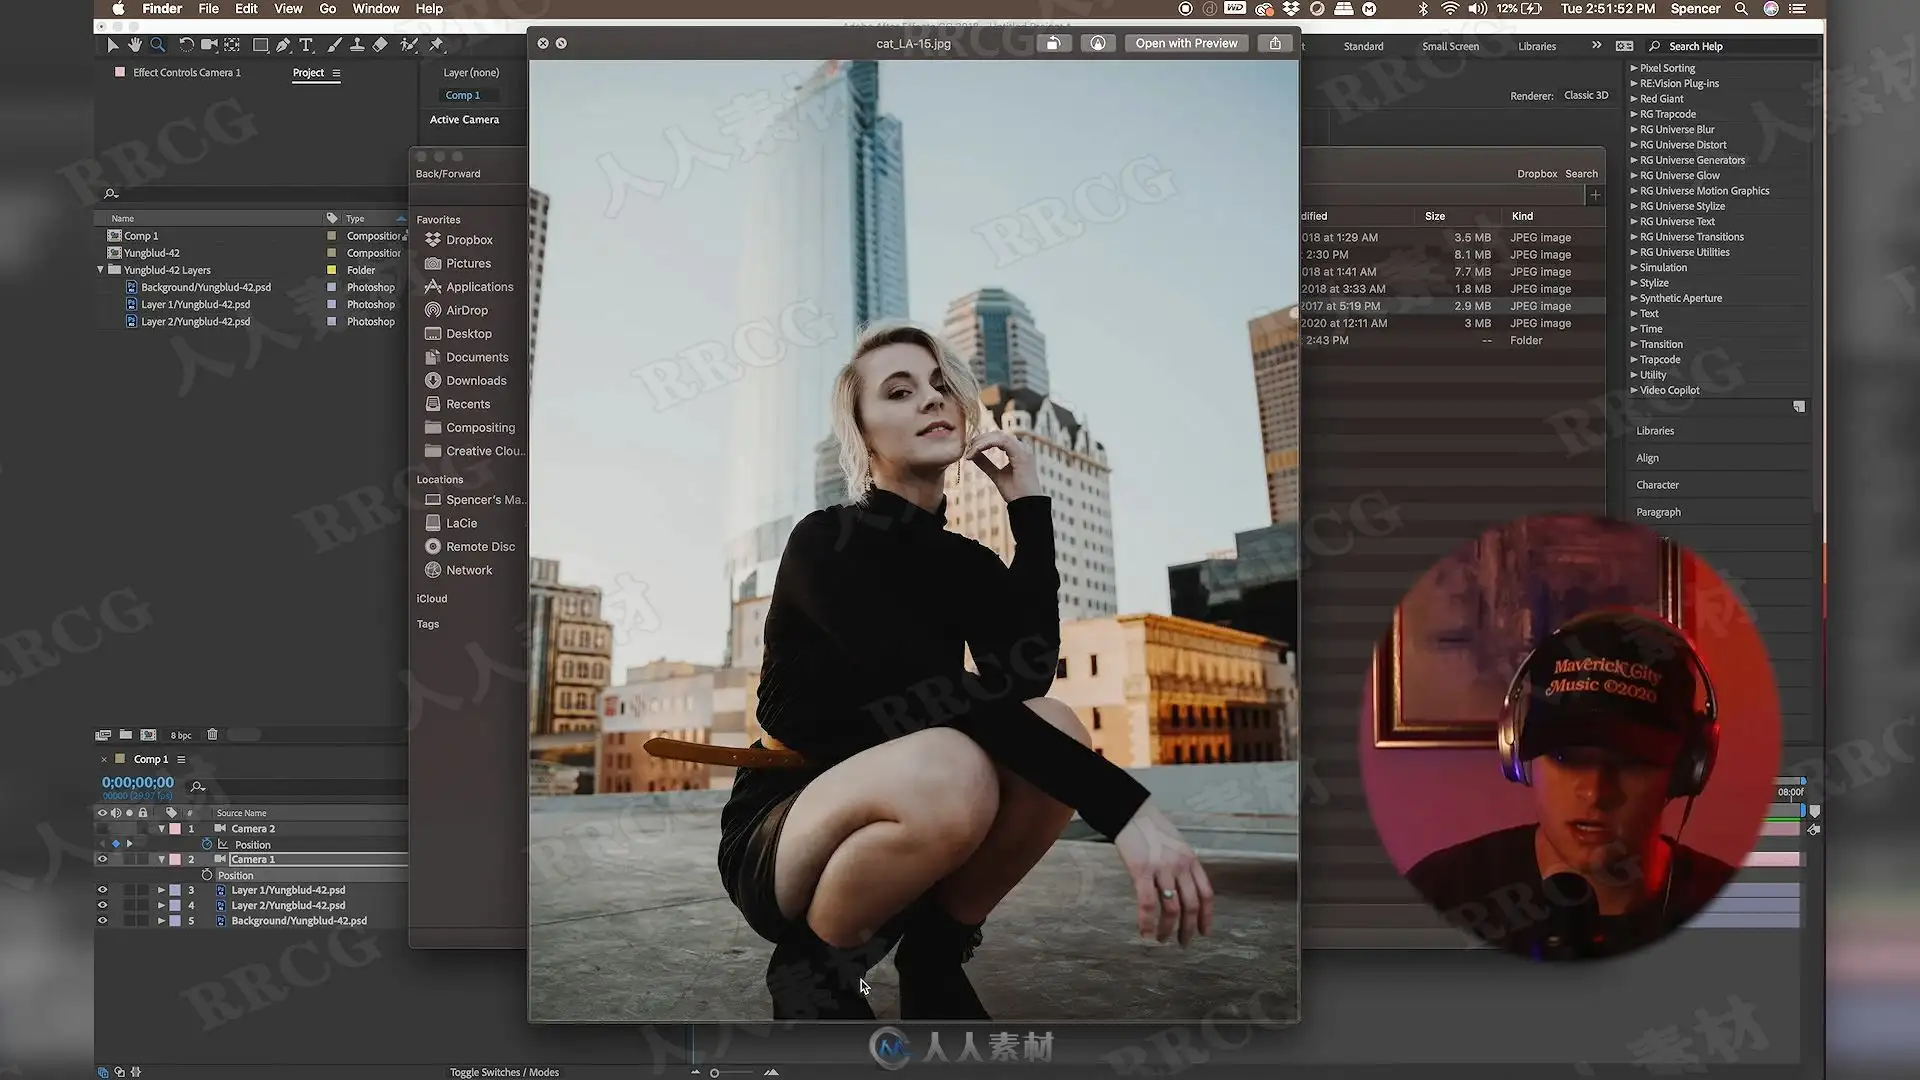This screenshot has height=1080, width=1920.
Task: Select the Clone Stamp tool
Action: (x=357, y=45)
